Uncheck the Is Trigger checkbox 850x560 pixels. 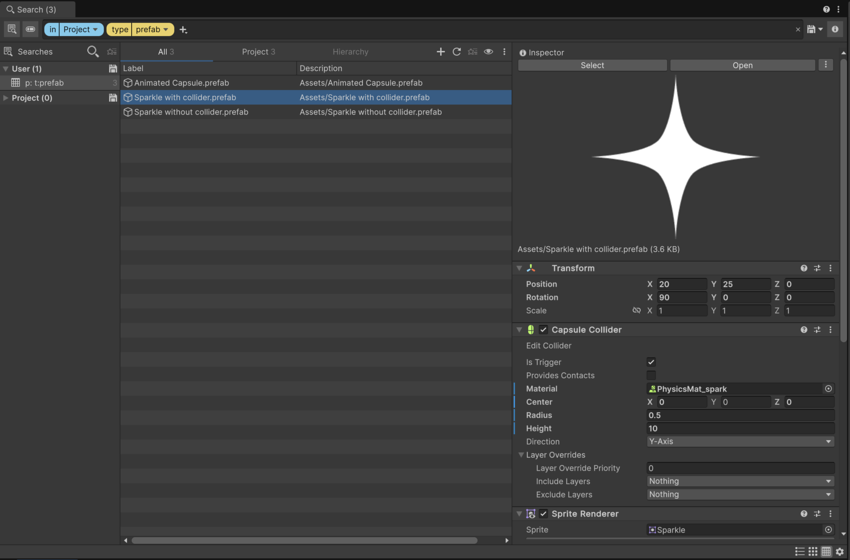click(x=651, y=362)
